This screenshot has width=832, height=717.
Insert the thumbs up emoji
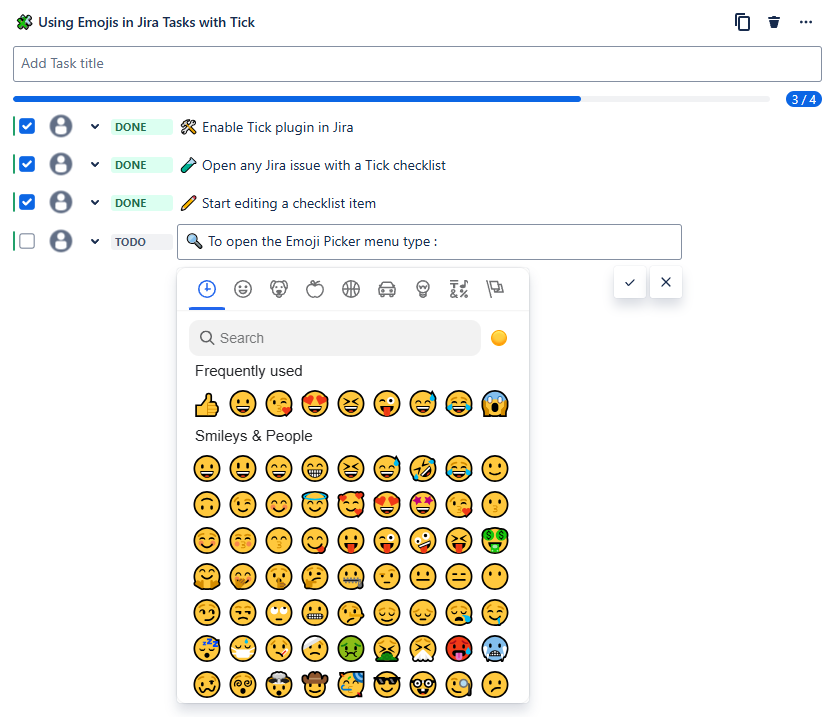(207, 404)
